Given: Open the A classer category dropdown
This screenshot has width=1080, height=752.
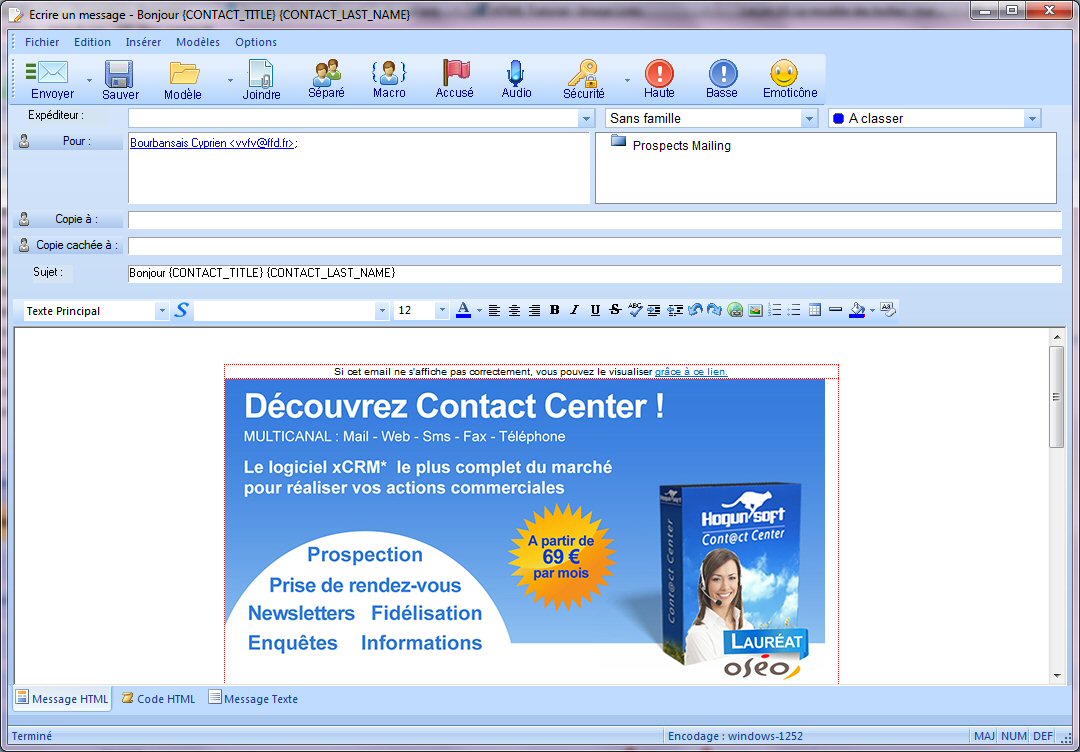Looking at the screenshot, I should (1032, 118).
